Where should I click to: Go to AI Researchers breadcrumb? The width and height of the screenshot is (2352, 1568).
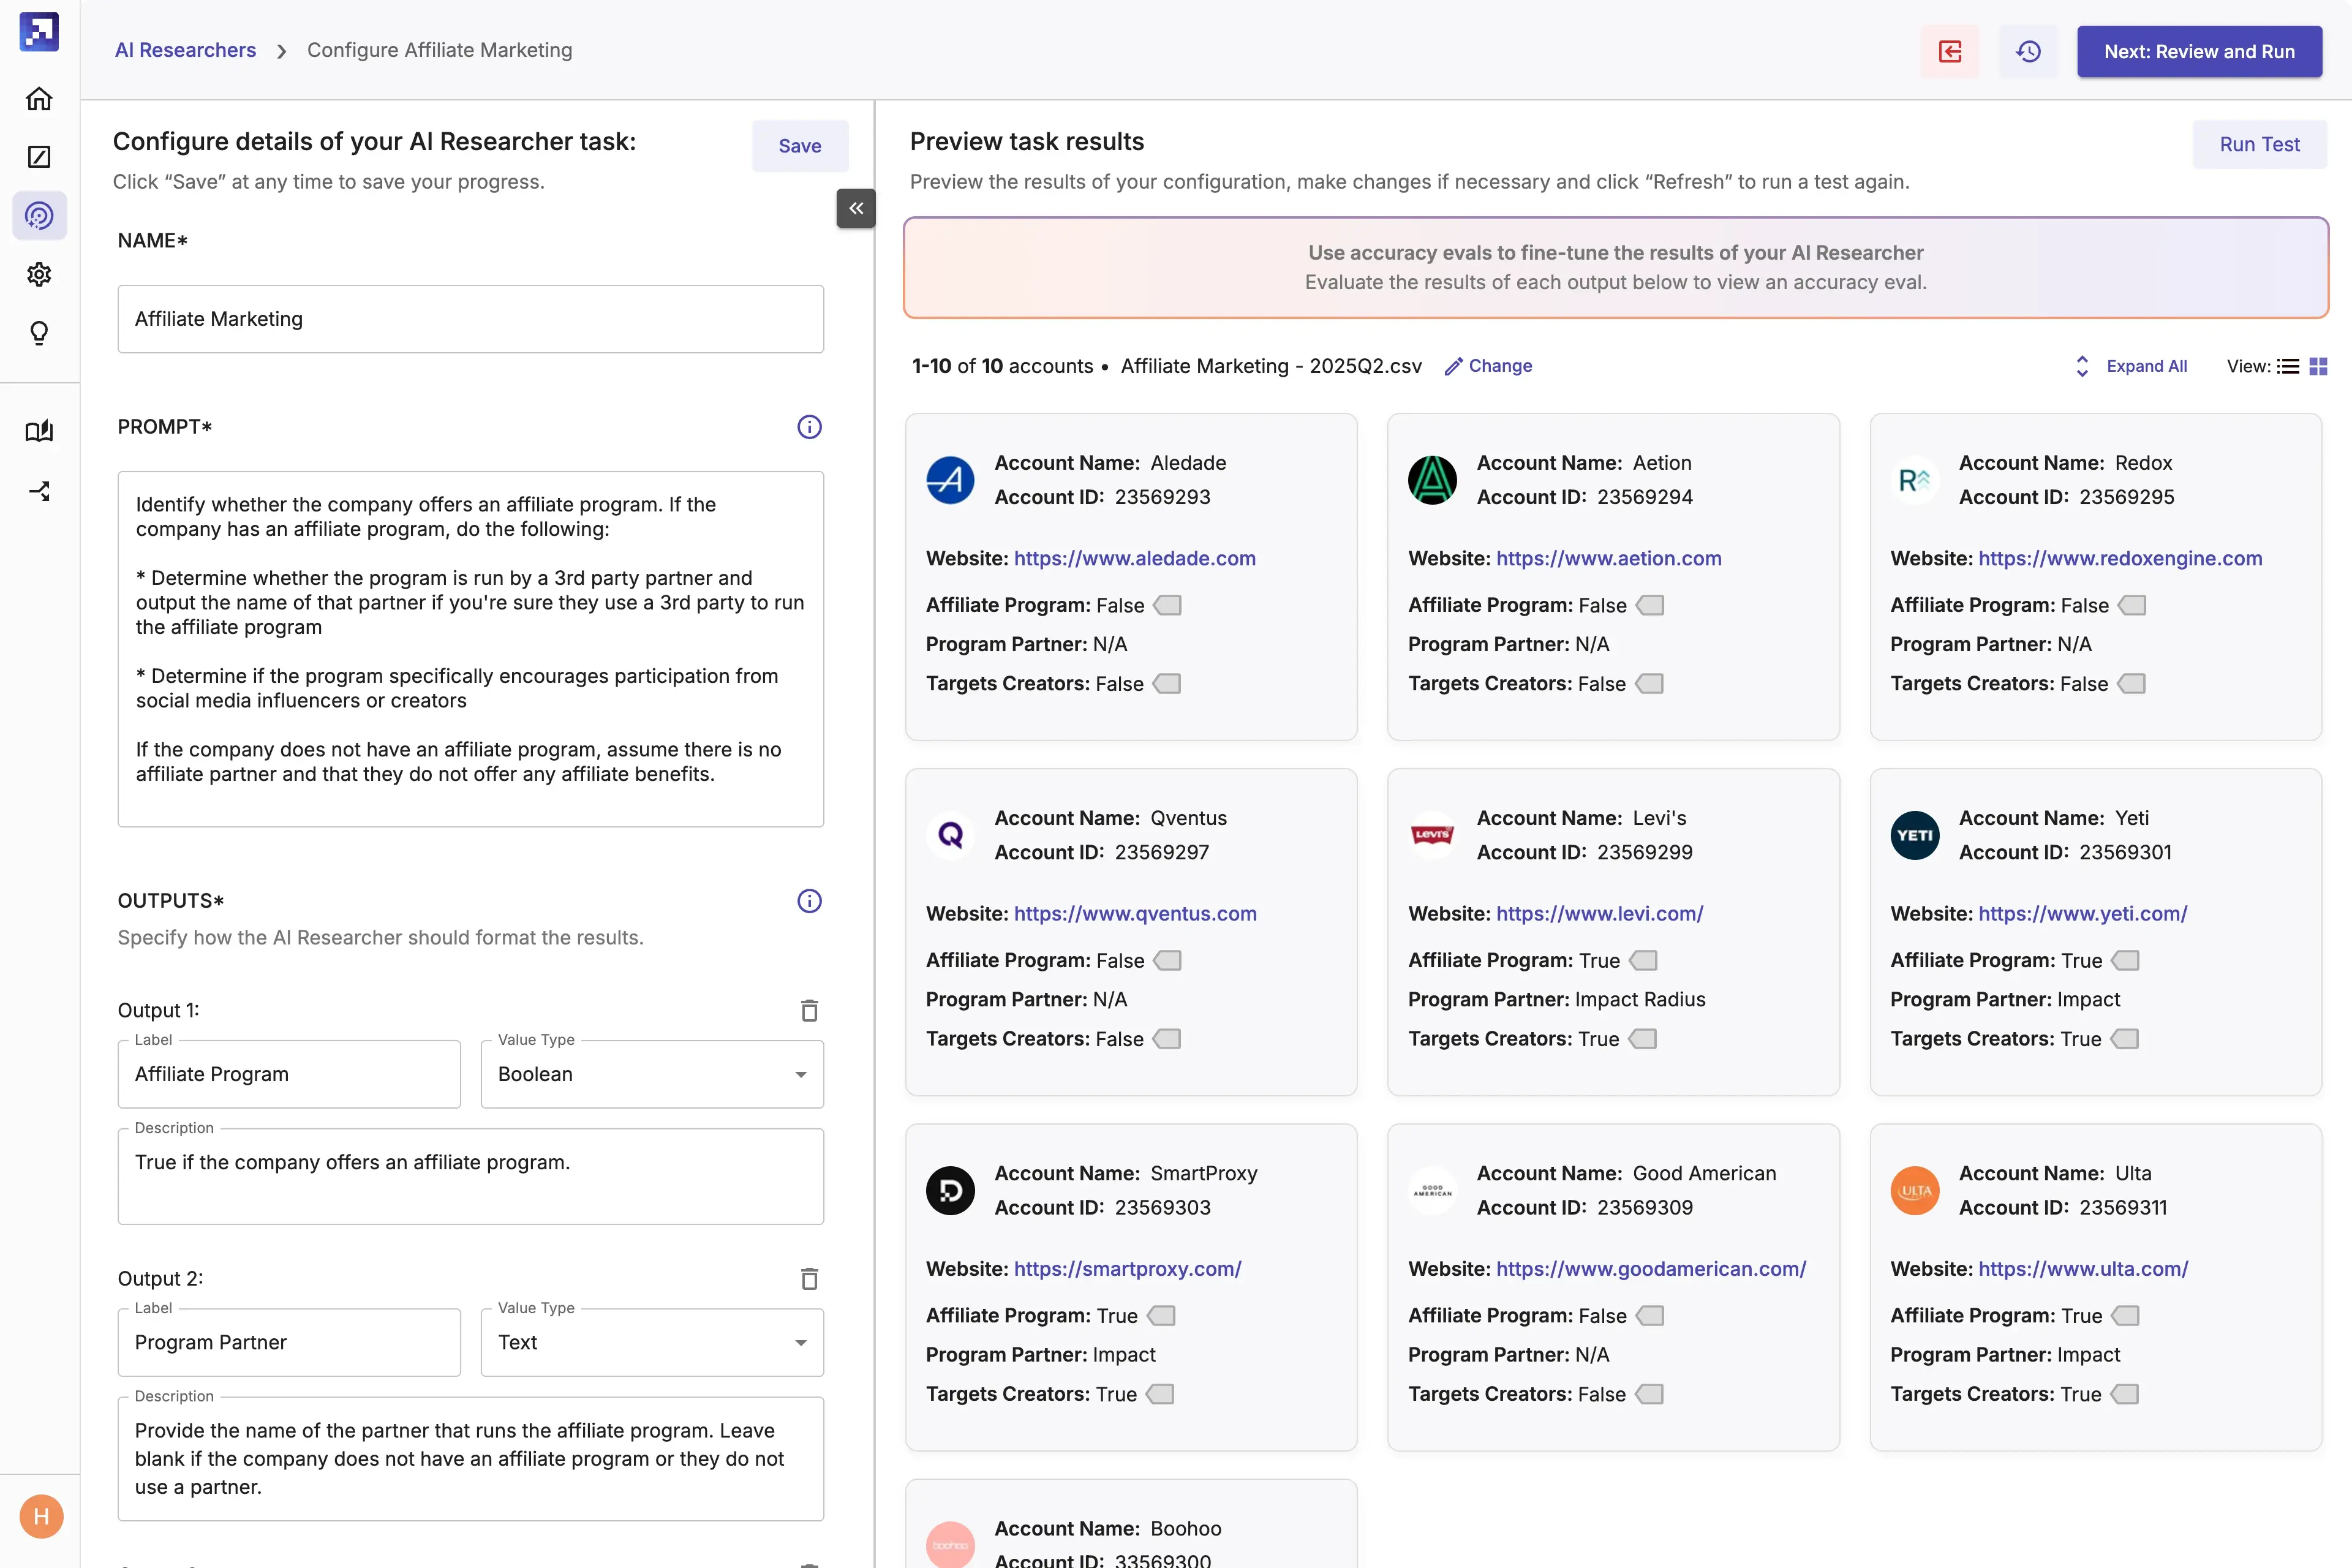coord(185,50)
